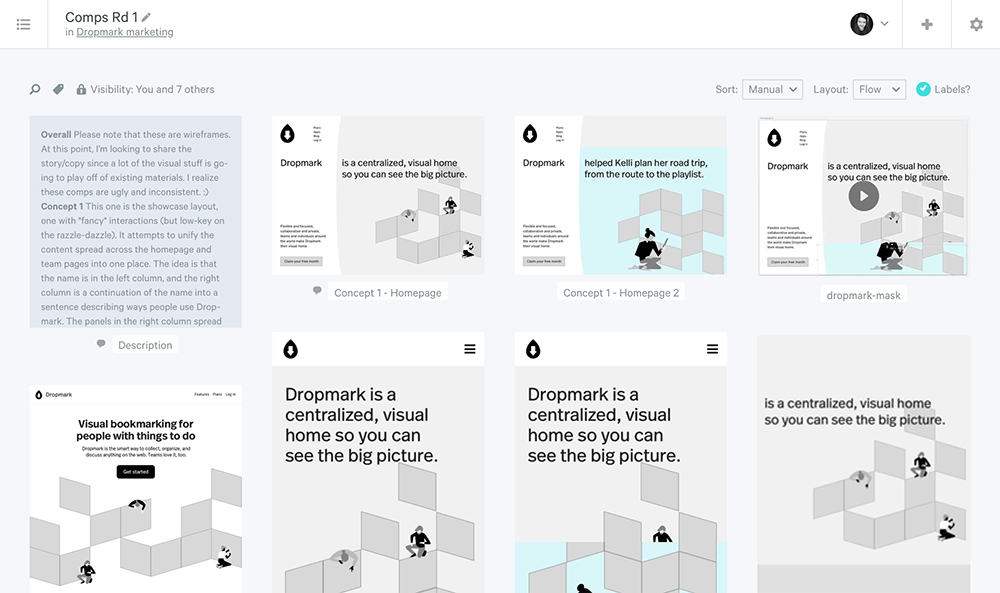Edit the collection title with pencil icon
This screenshot has height=593, width=1000.
[146, 17]
